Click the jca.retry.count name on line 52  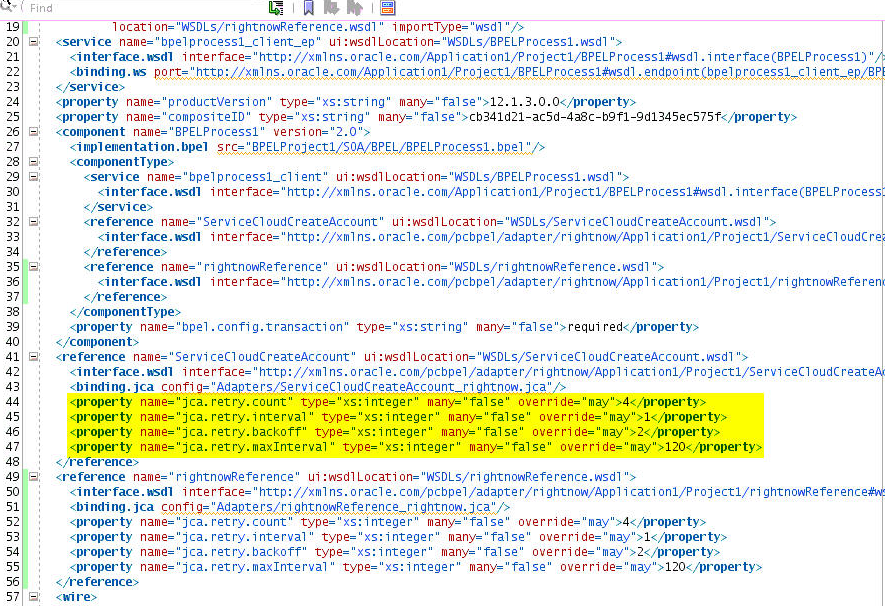(234, 522)
